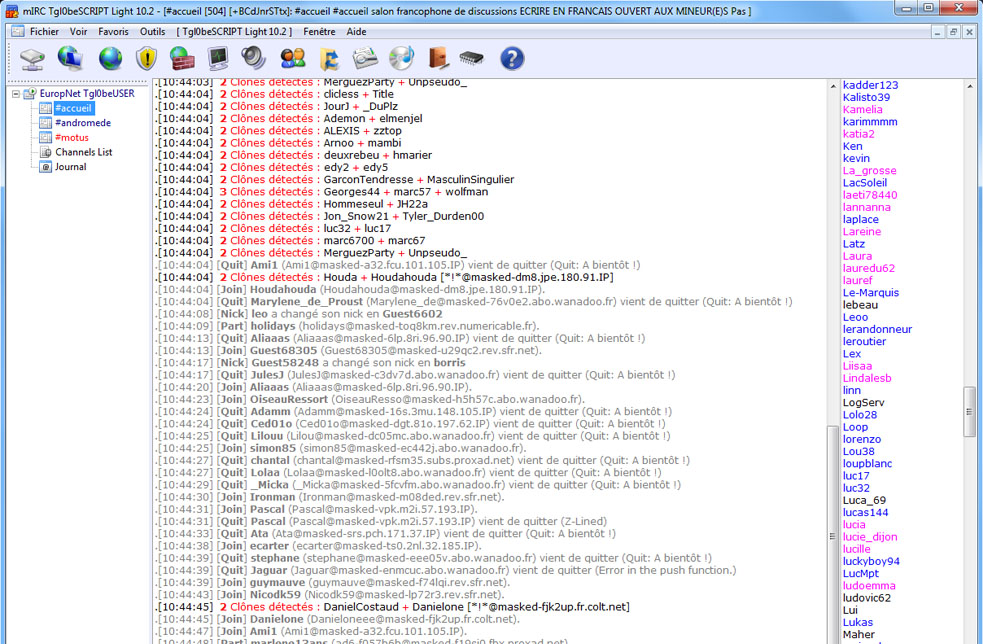Select nick La_grosse in user list

click(x=869, y=171)
